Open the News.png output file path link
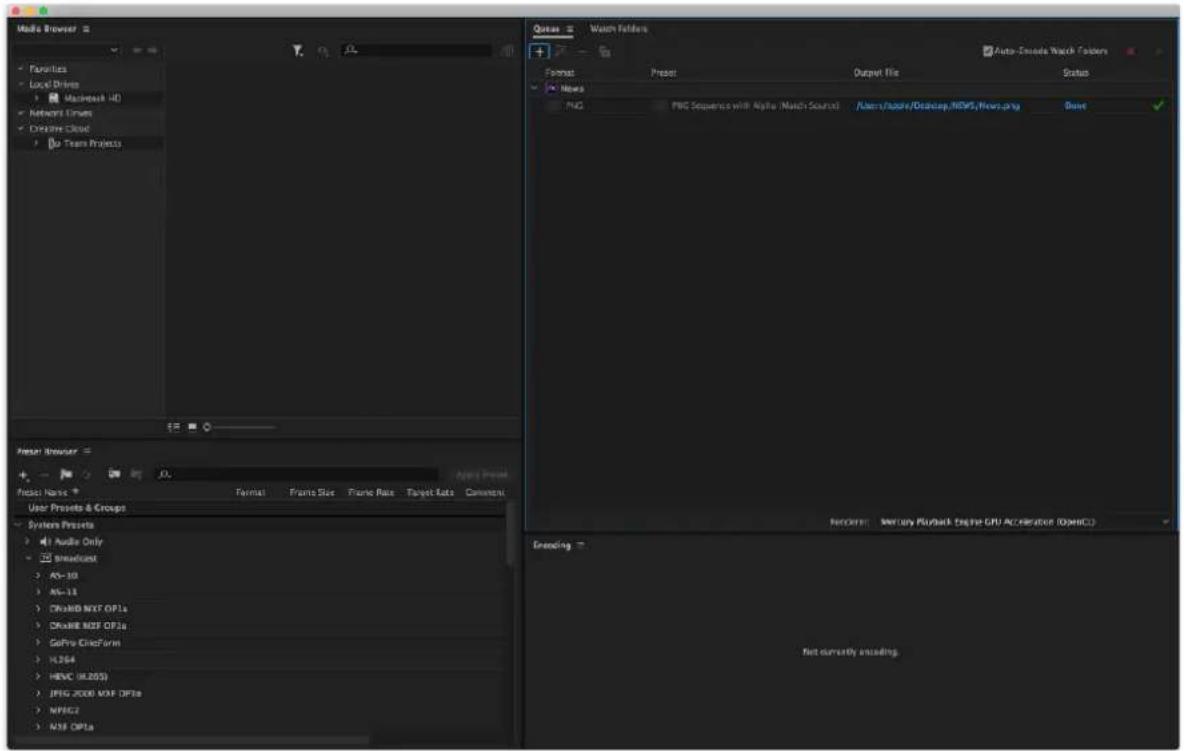Screen dimensions: 1184x751 point(938,106)
